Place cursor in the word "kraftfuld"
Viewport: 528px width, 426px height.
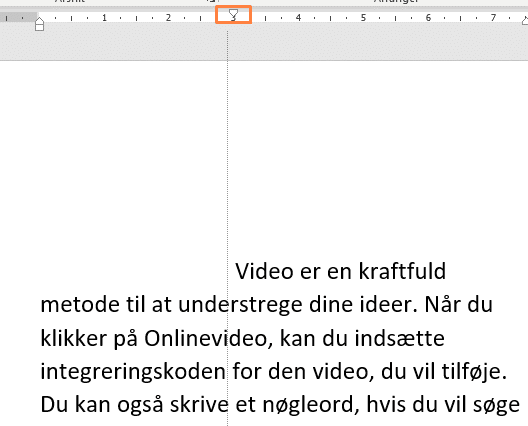(x=402, y=271)
